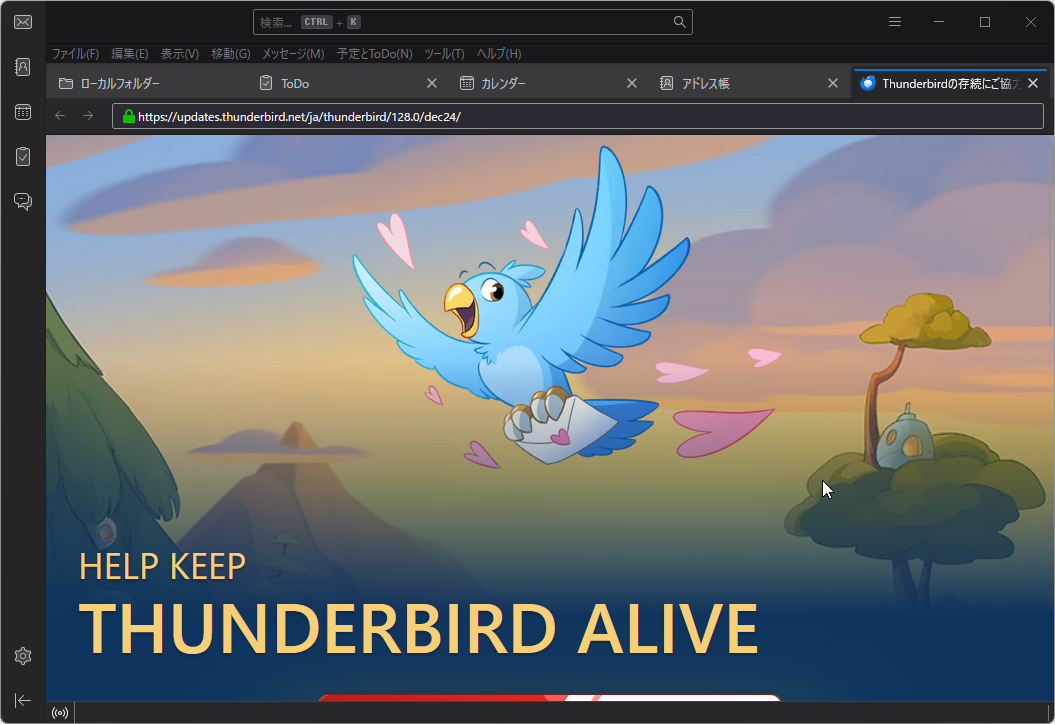
Task: Close the アドレス帳 tab
Action: [833, 83]
